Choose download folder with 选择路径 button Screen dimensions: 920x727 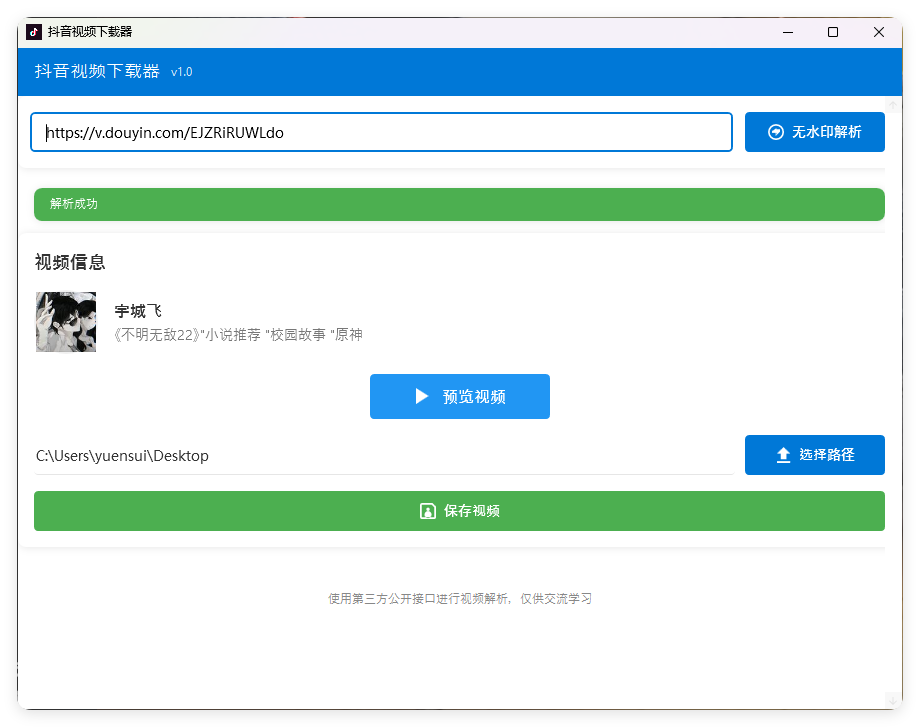(x=815, y=454)
